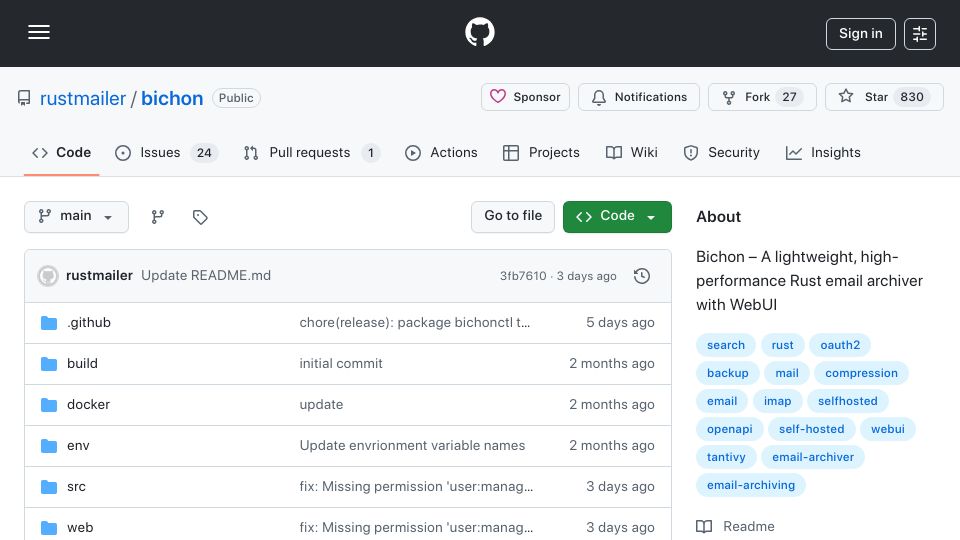960x540 pixels.
Task: Select the backup topic tag
Action: pyautogui.click(x=727, y=373)
